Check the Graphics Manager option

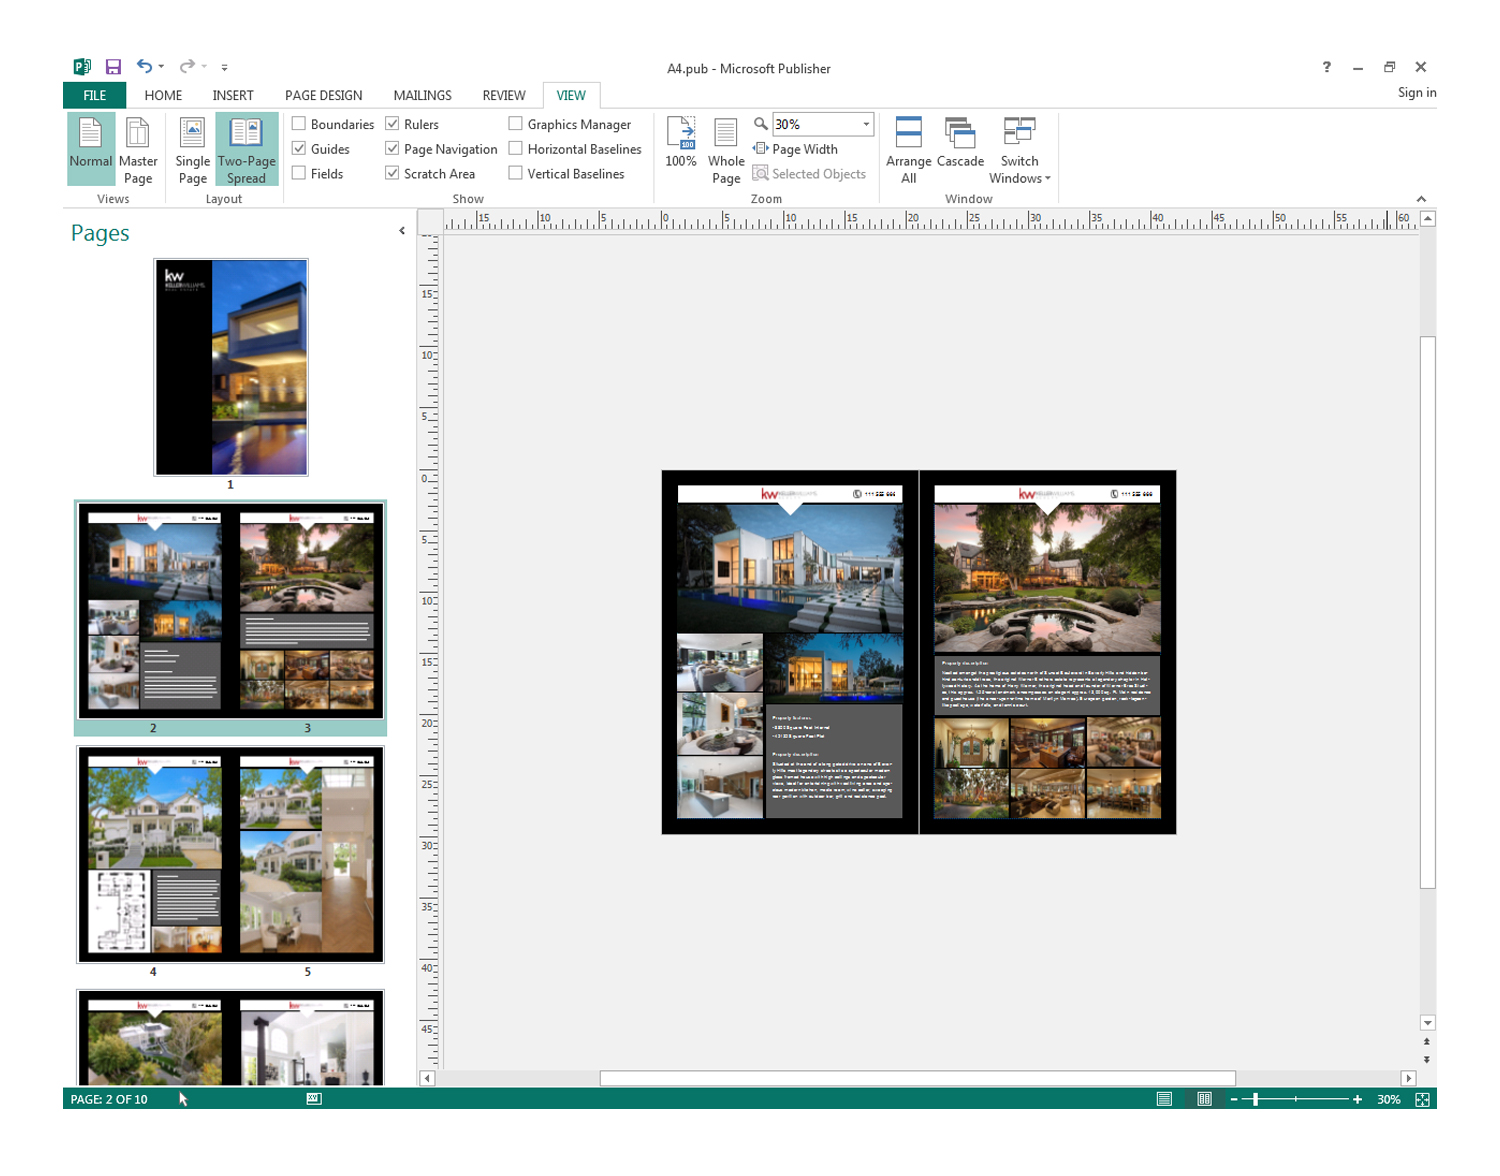516,123
